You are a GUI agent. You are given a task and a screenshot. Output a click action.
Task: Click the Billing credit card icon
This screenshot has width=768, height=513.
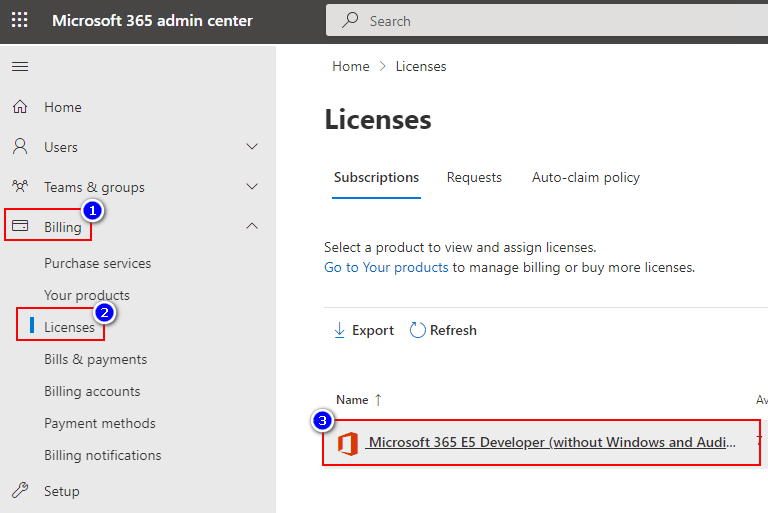(20, 226)
